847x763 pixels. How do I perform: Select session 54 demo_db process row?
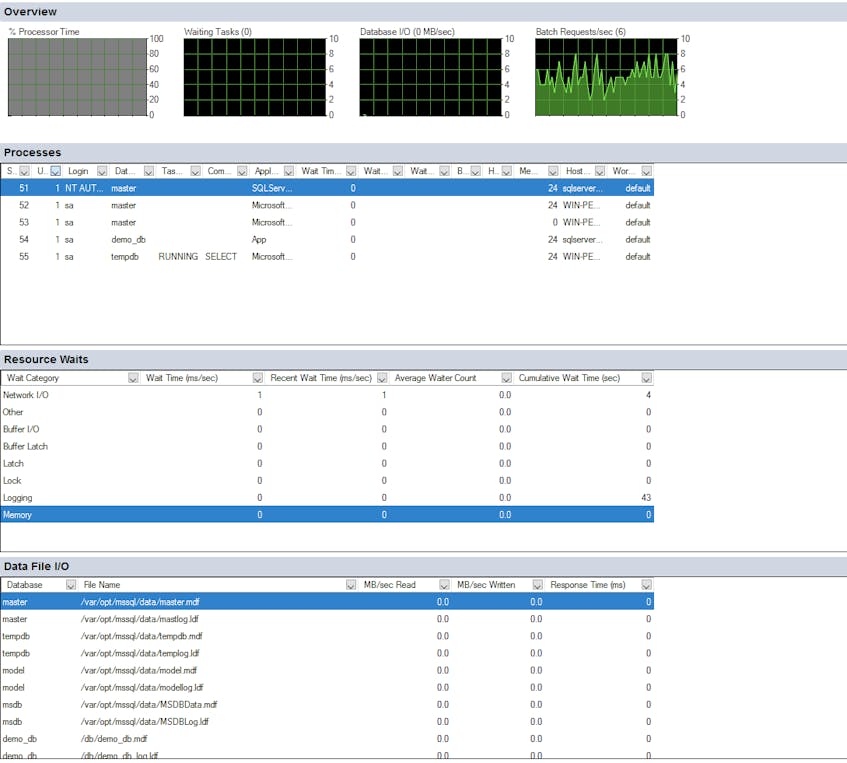[x=327, y=239]
